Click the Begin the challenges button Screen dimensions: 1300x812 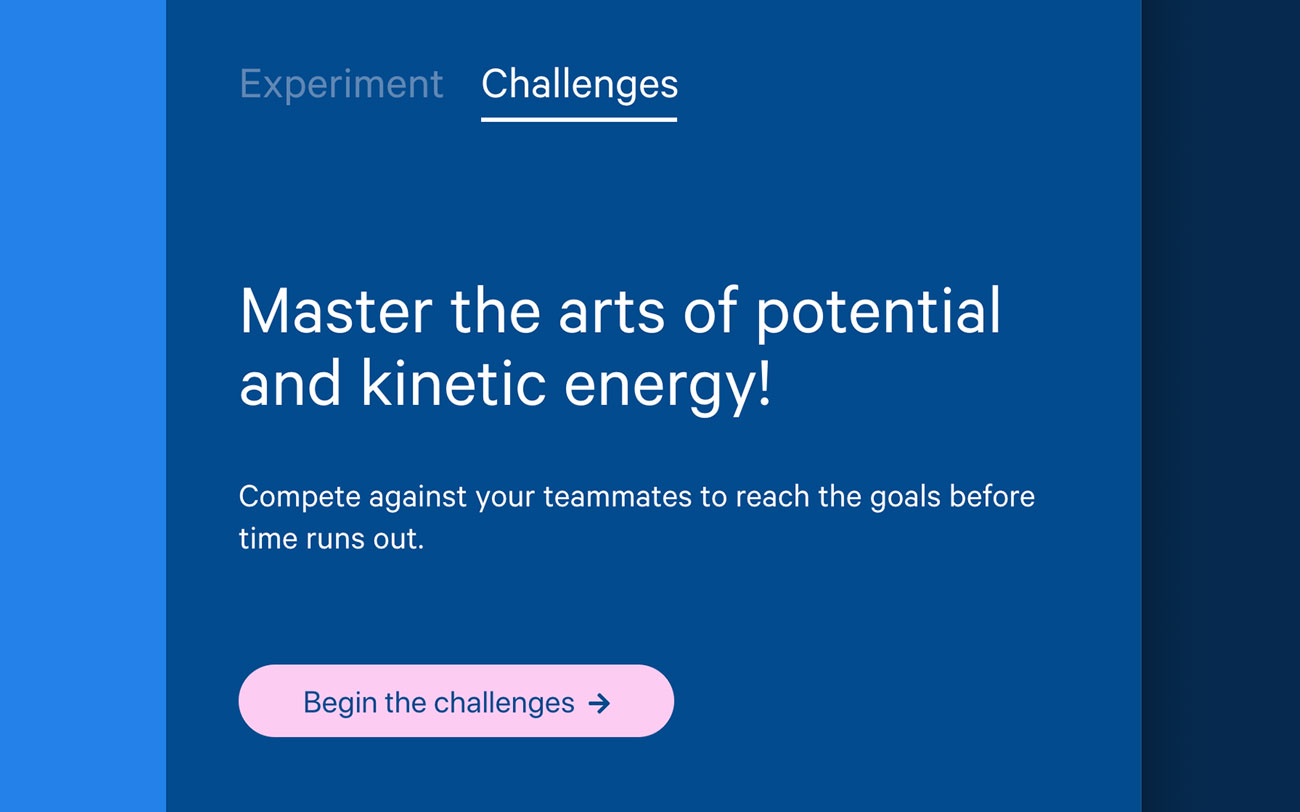point(456,701)
